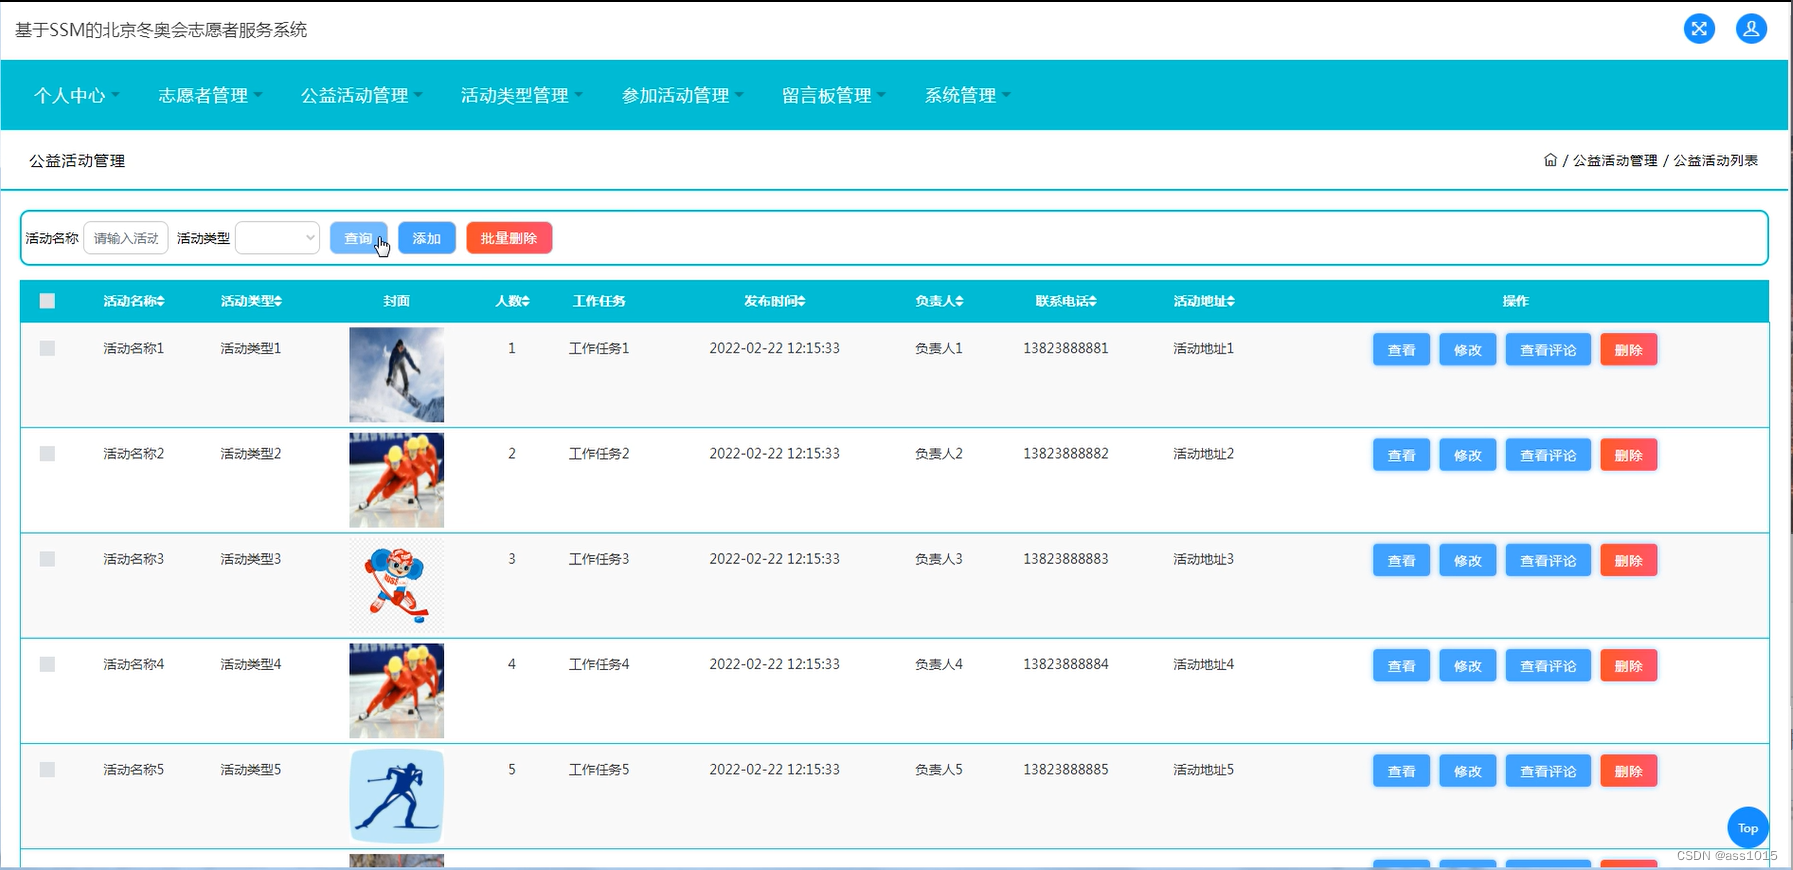Image resolution: width=1793 pixels, height=870 pixels.
Task: Click 查看评论 for 活动名称2 row
Action: click(x=1548, y=455)
